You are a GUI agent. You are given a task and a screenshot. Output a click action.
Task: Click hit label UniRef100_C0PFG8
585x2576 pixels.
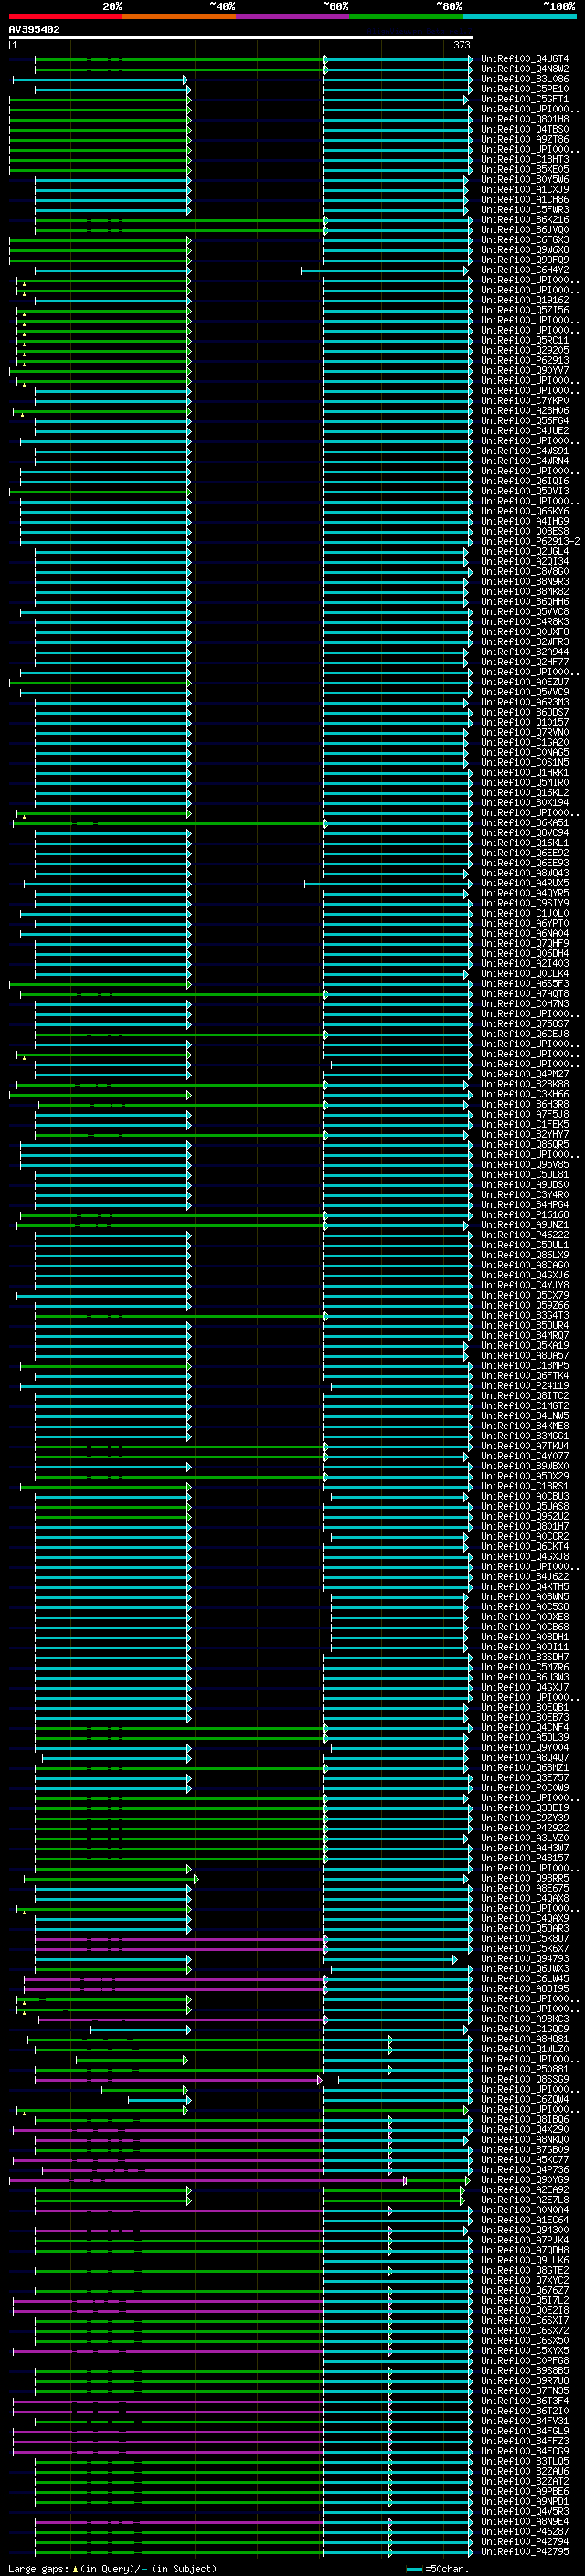[x=525, y=2361]
